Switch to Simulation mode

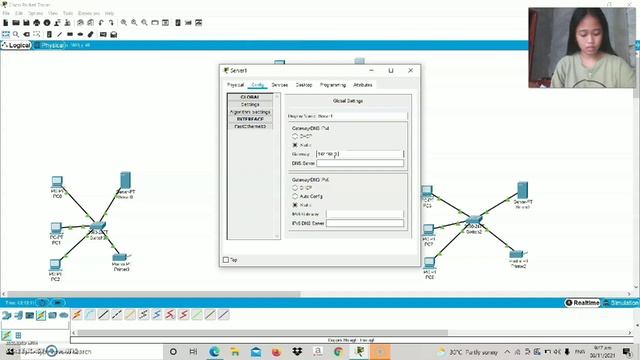(x=620, y=302)
